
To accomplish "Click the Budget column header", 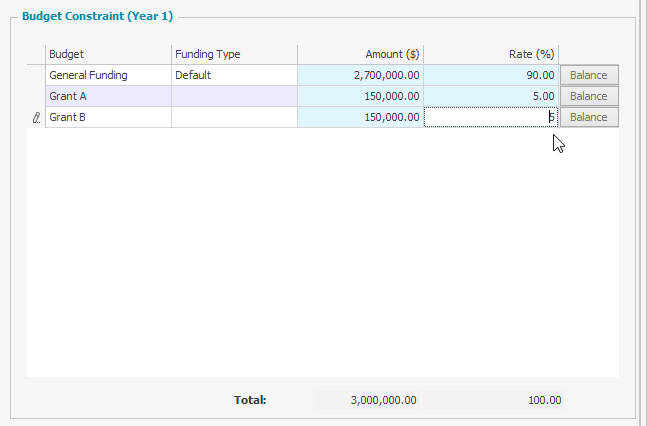I will pos(109,54).
